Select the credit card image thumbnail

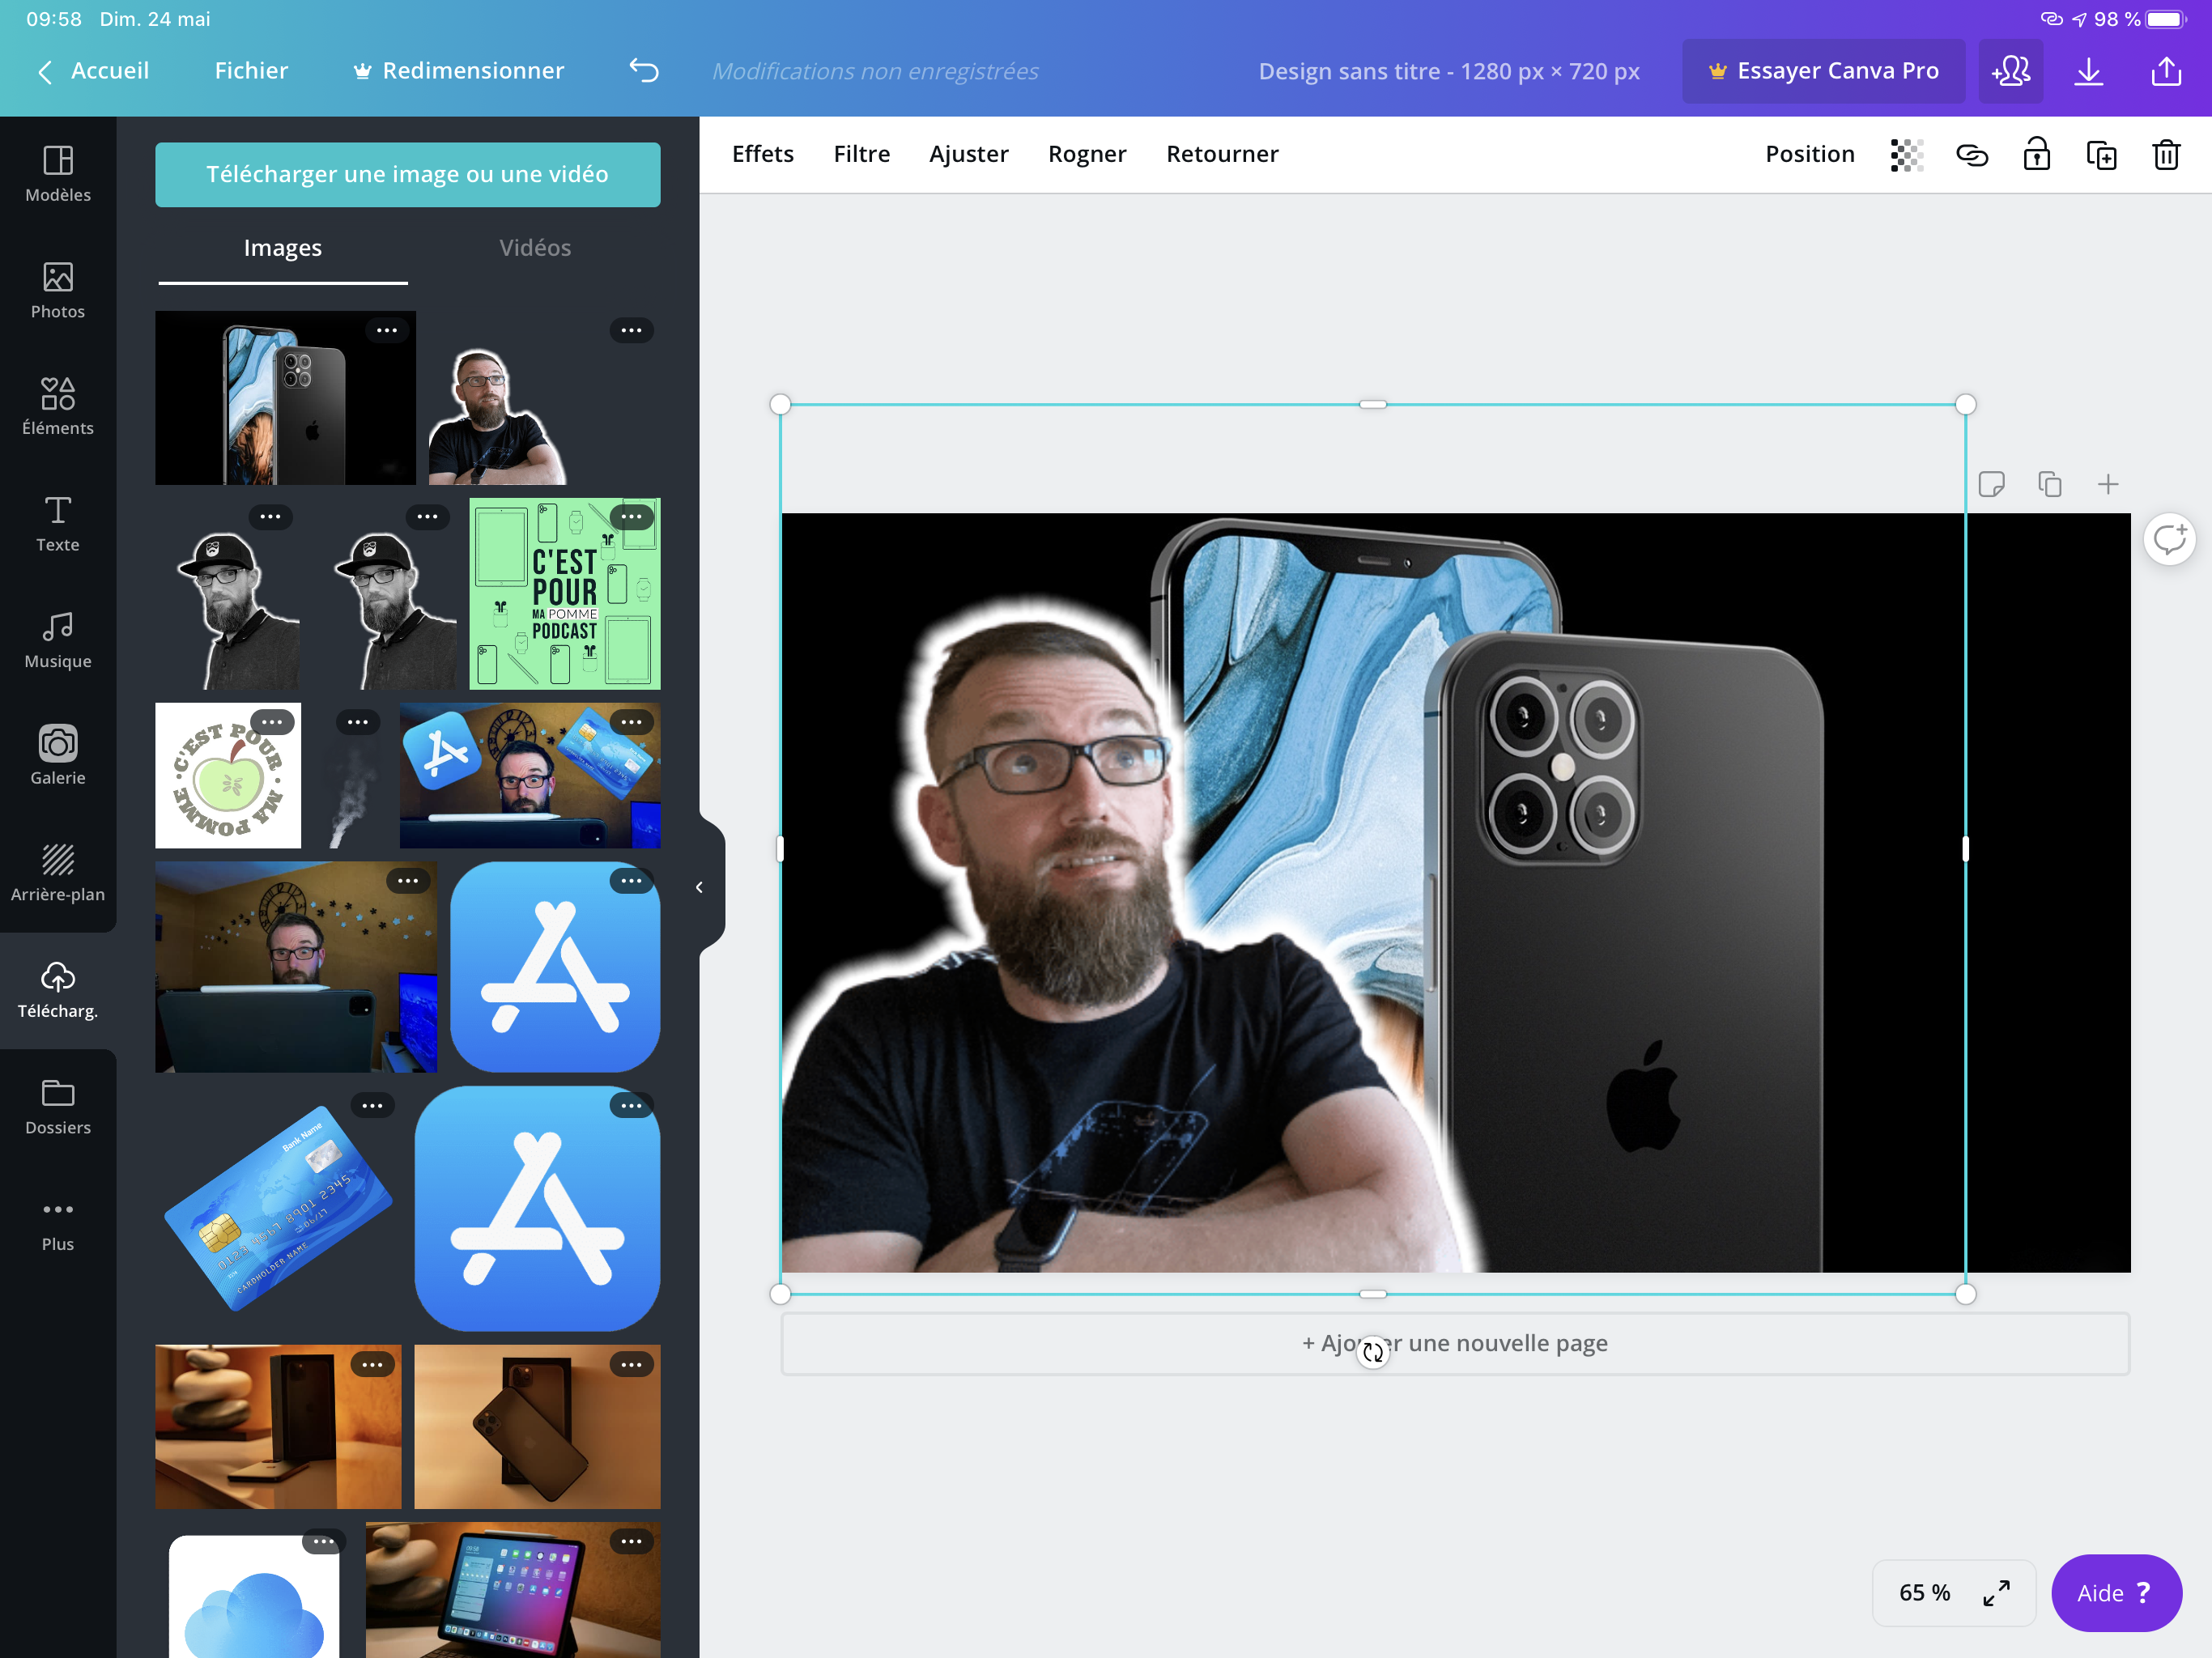(279, 1207)
